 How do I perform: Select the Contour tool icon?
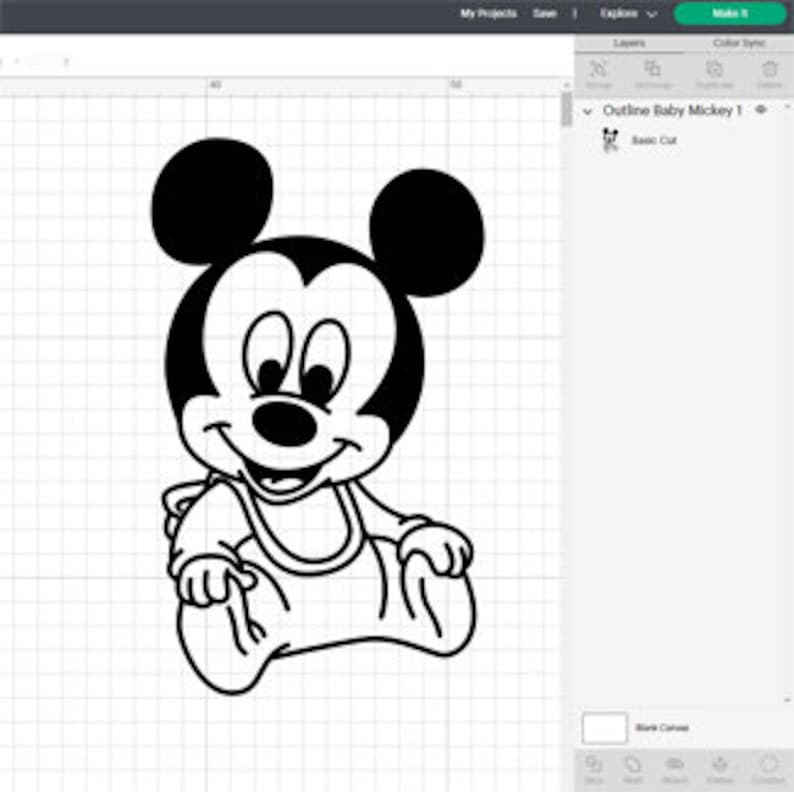pos(768,767)
